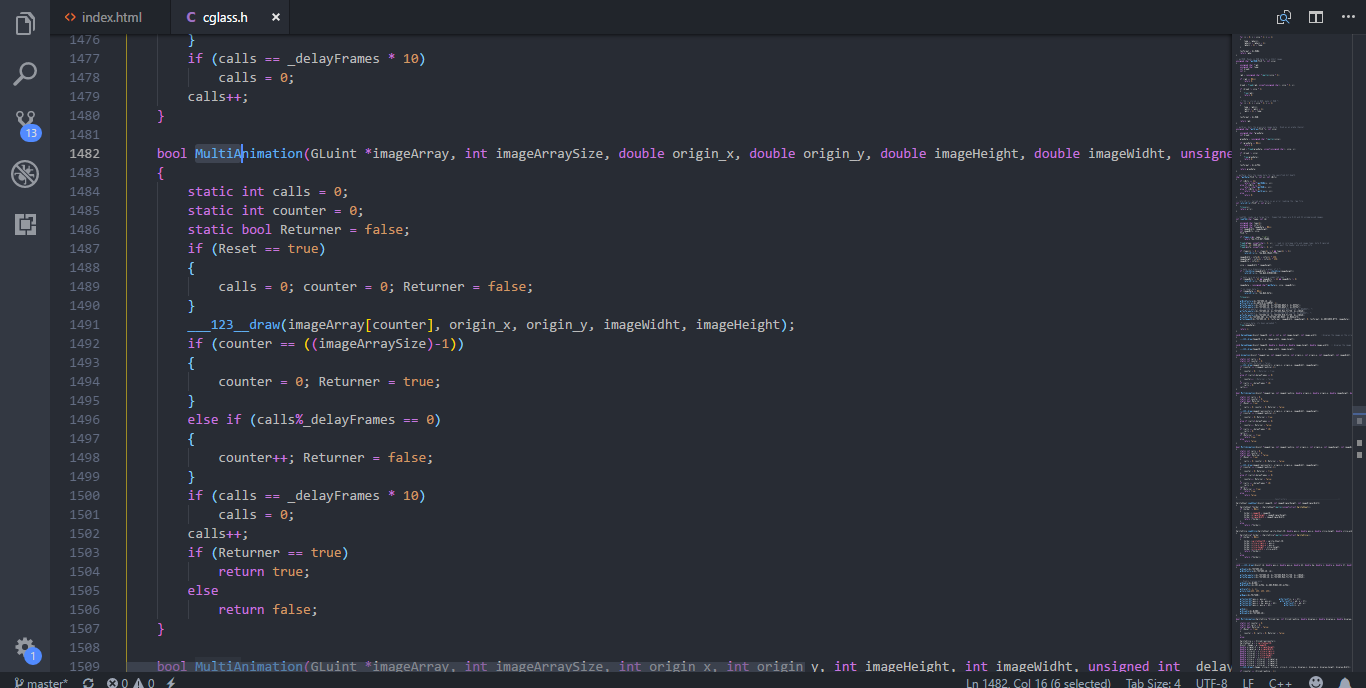Click 'static bool Returner = false;' line

pyautogui.click(x=299, y=229)
